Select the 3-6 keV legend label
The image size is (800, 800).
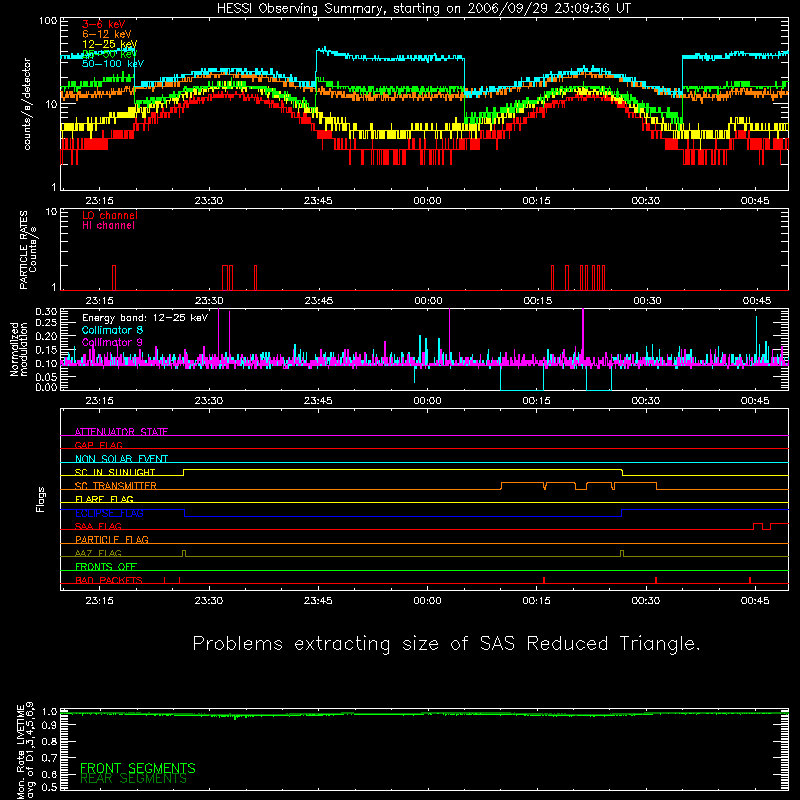tap(104, 24)
